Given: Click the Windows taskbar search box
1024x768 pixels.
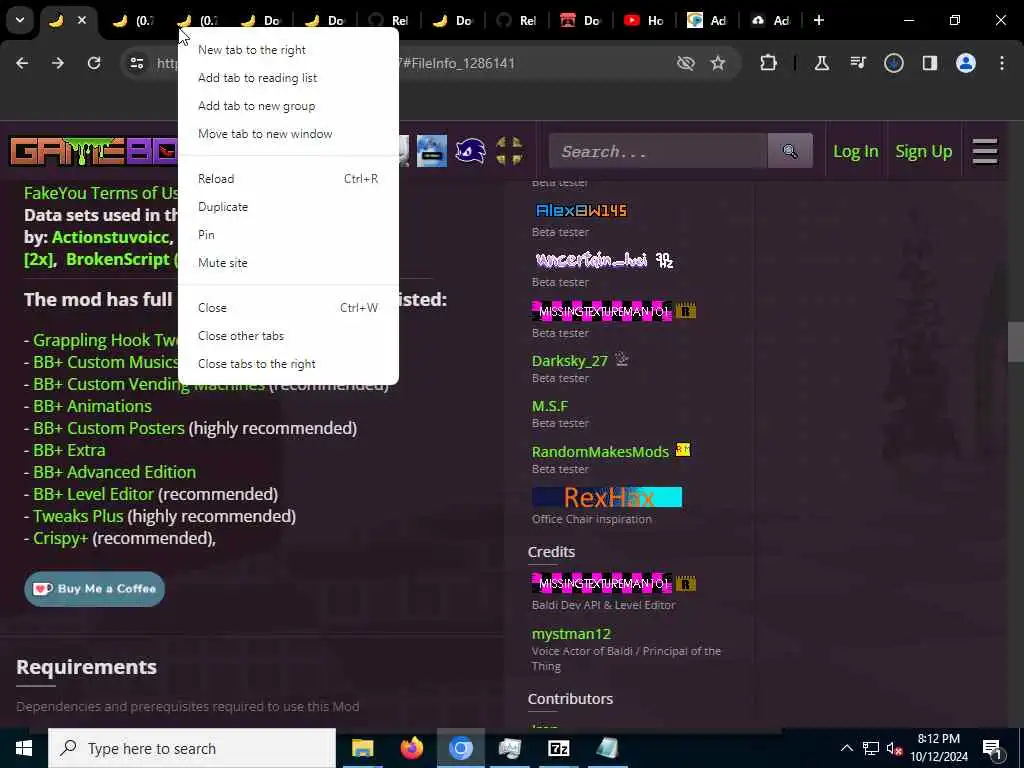Looking at the screenshot, I should [x=192, y=748].
